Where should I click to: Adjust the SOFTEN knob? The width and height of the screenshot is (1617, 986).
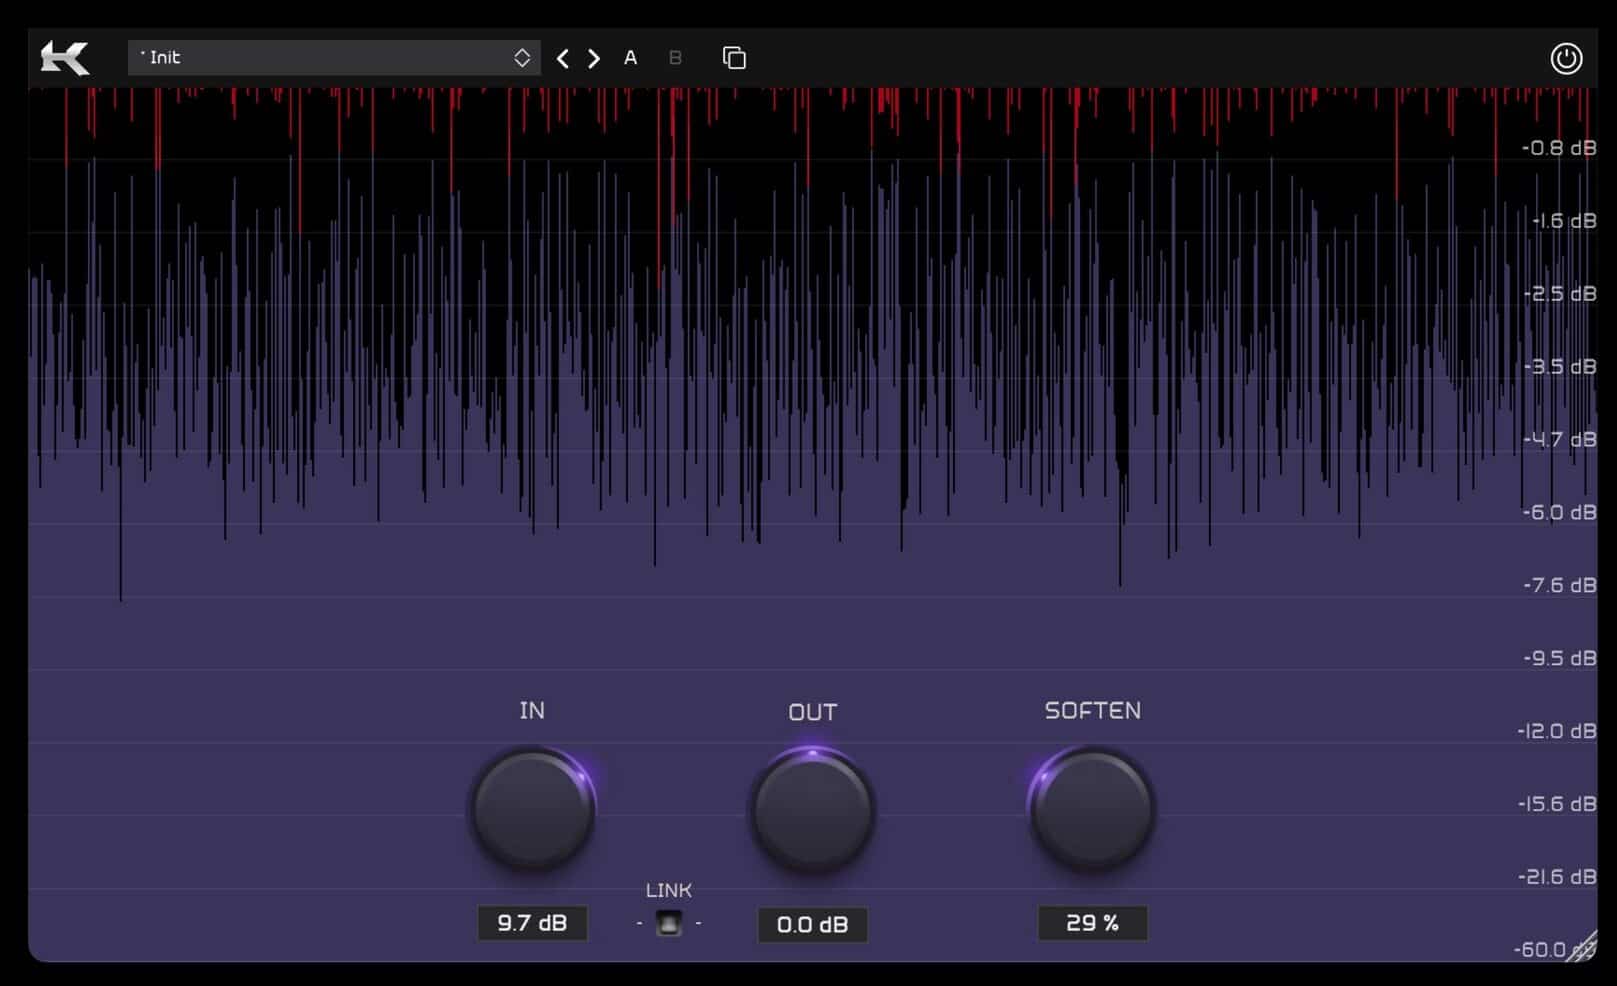[x=1092, y=810]
